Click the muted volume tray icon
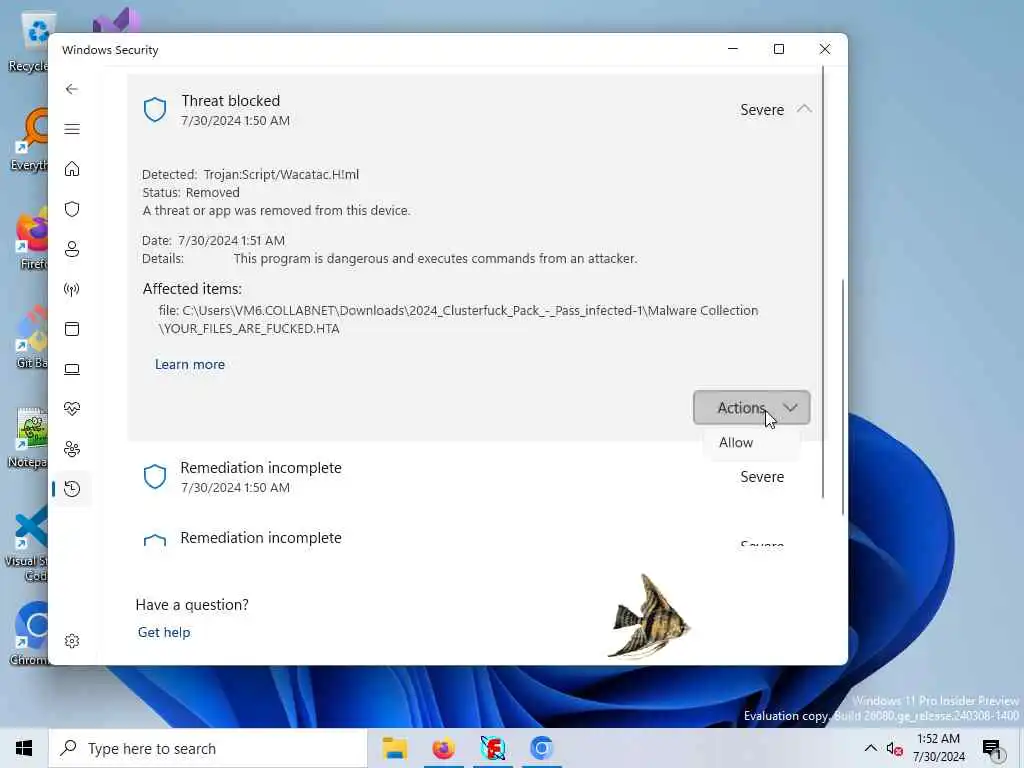Viewport: 1024px width, 768px height. [895, 748]
